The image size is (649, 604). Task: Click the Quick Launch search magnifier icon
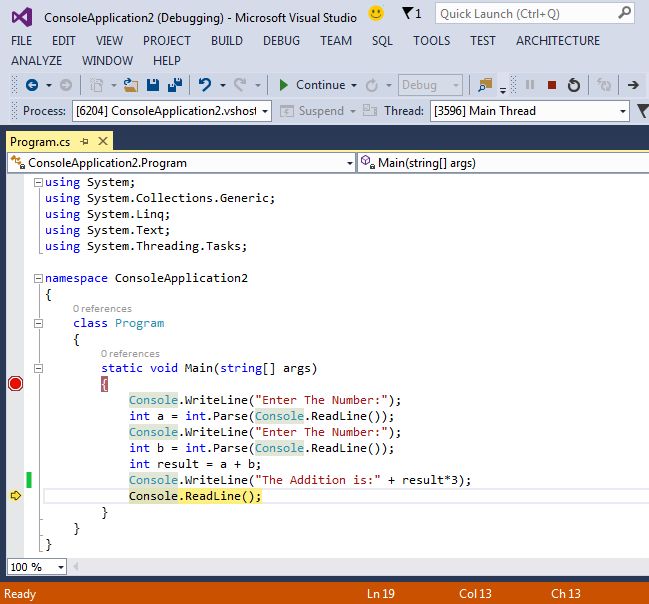pyautogui.click(x=624, y=13)
